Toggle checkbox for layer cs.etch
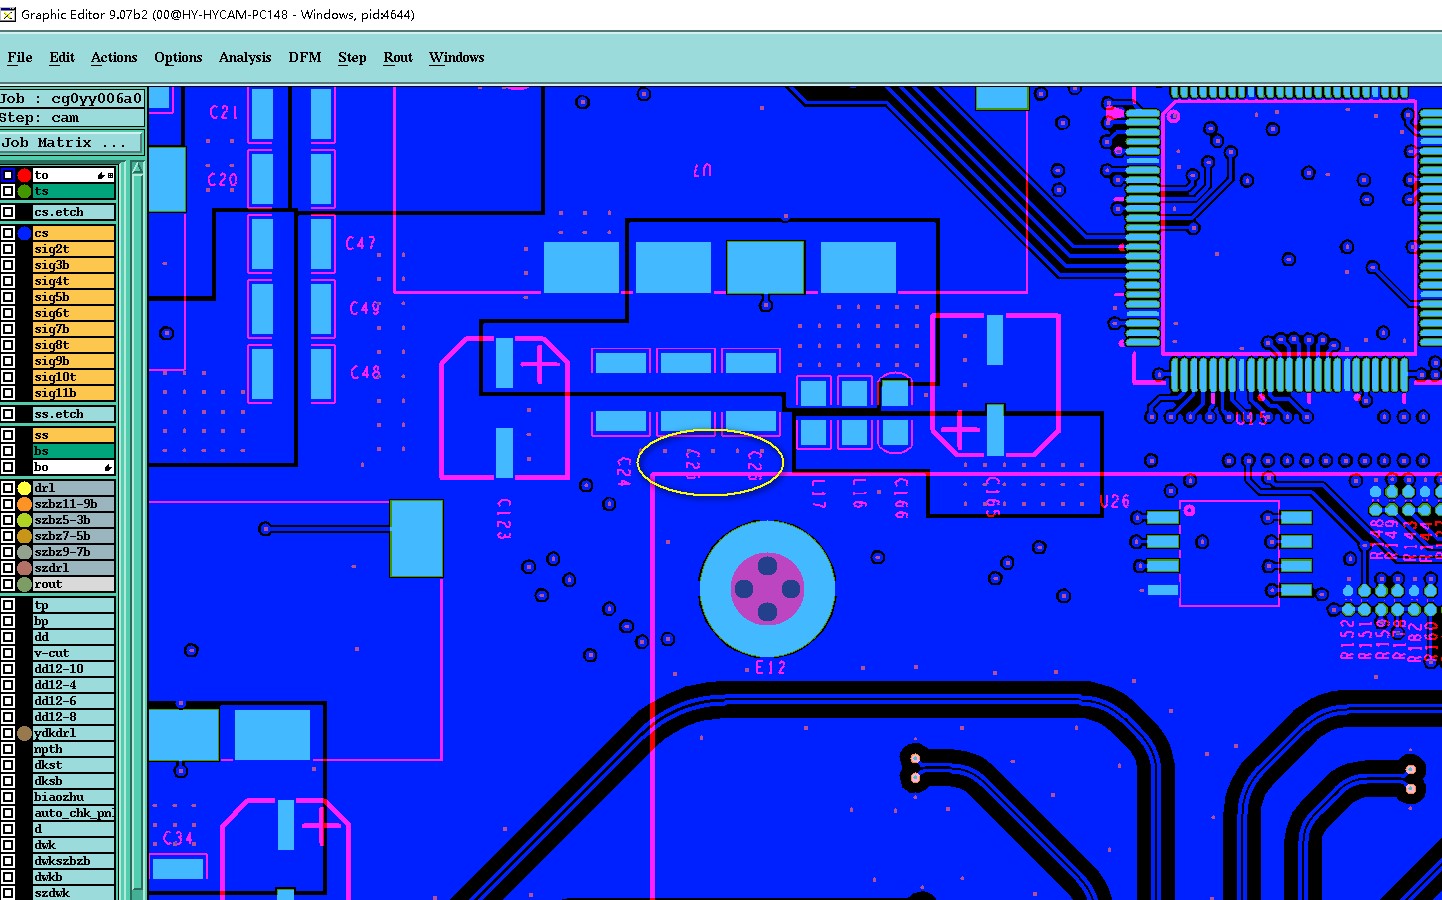The height and width of the screenshot is (900, 1442). click(x=8, y=212)
